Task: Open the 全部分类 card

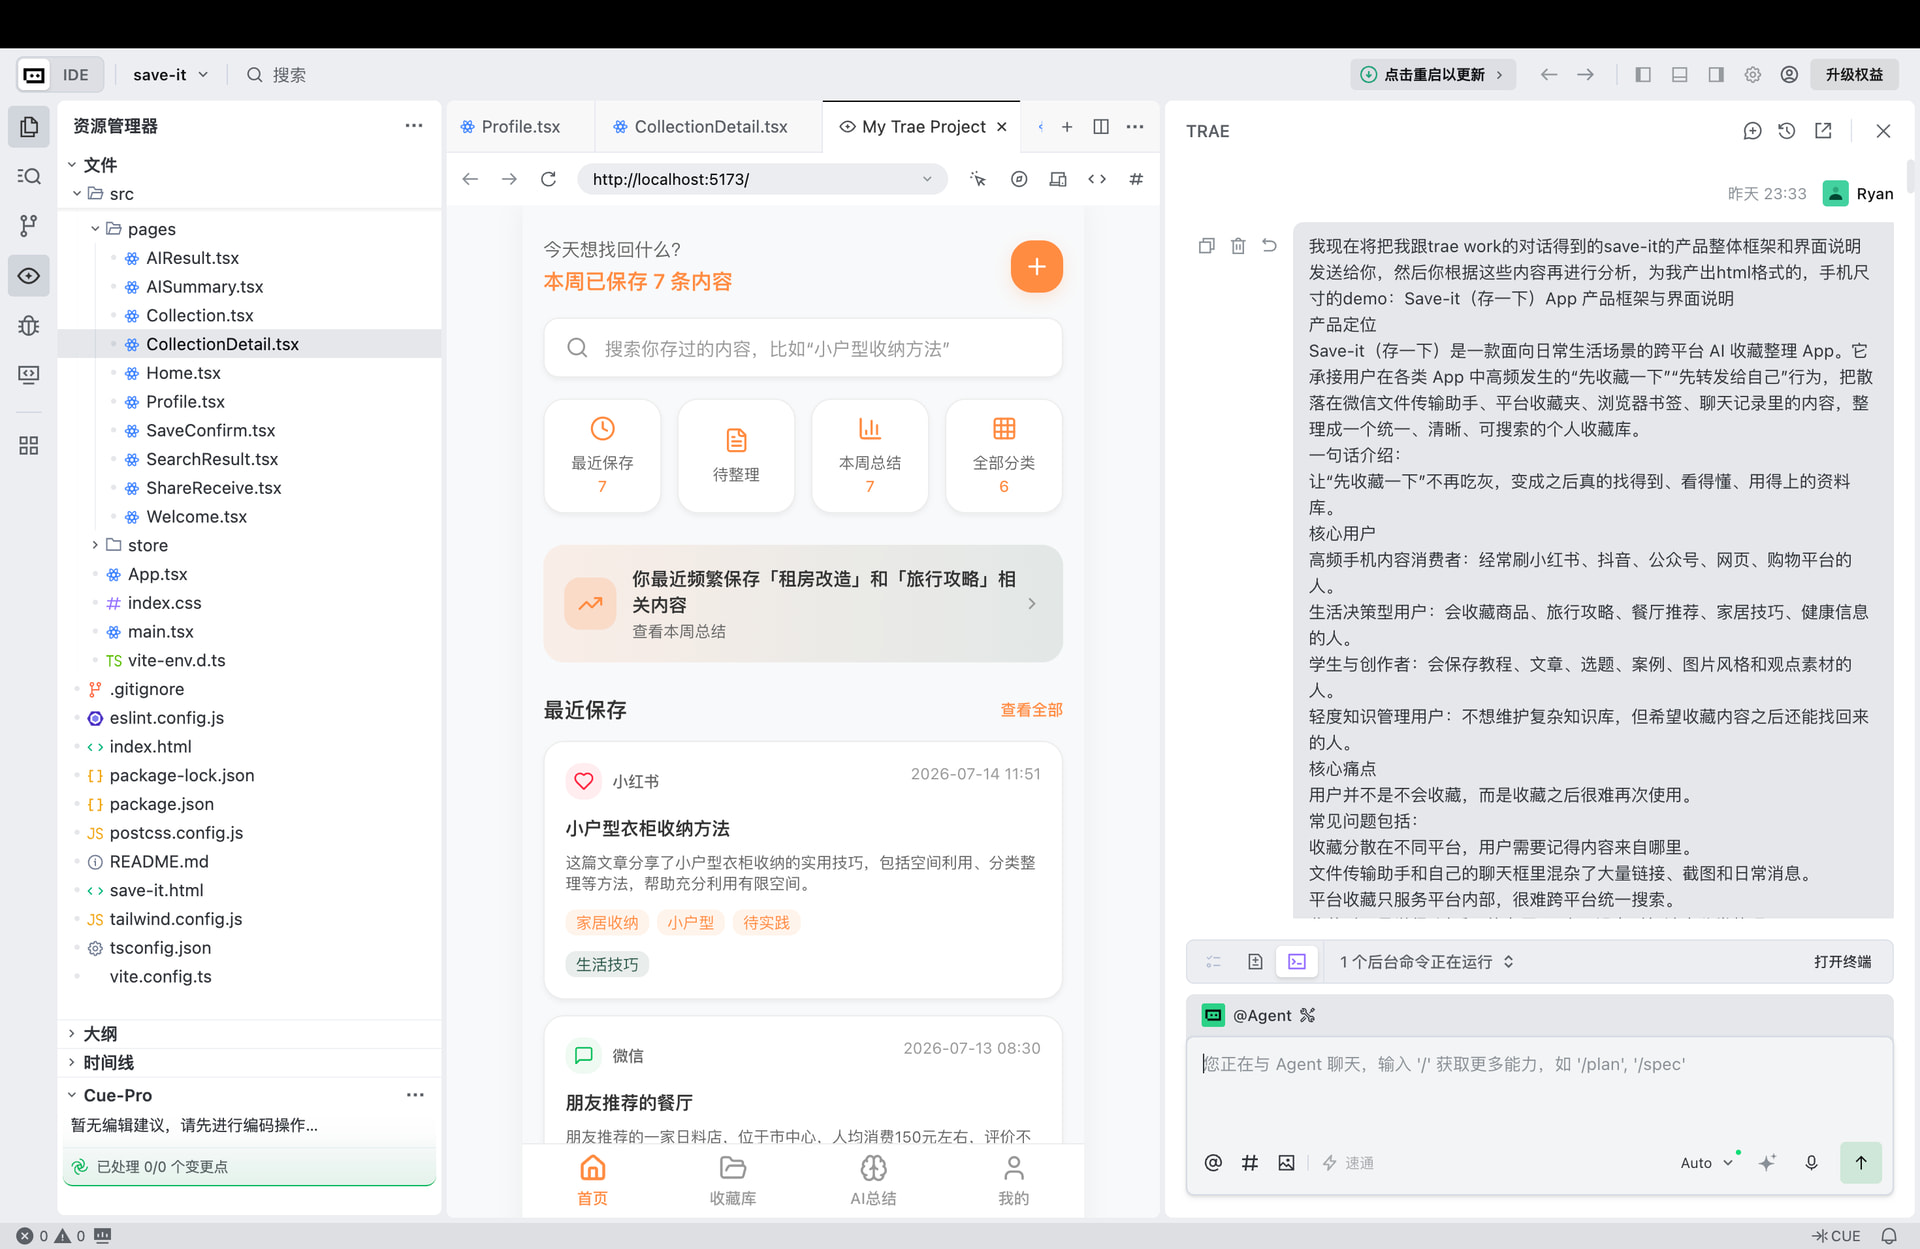Action: pos(1004,456)
